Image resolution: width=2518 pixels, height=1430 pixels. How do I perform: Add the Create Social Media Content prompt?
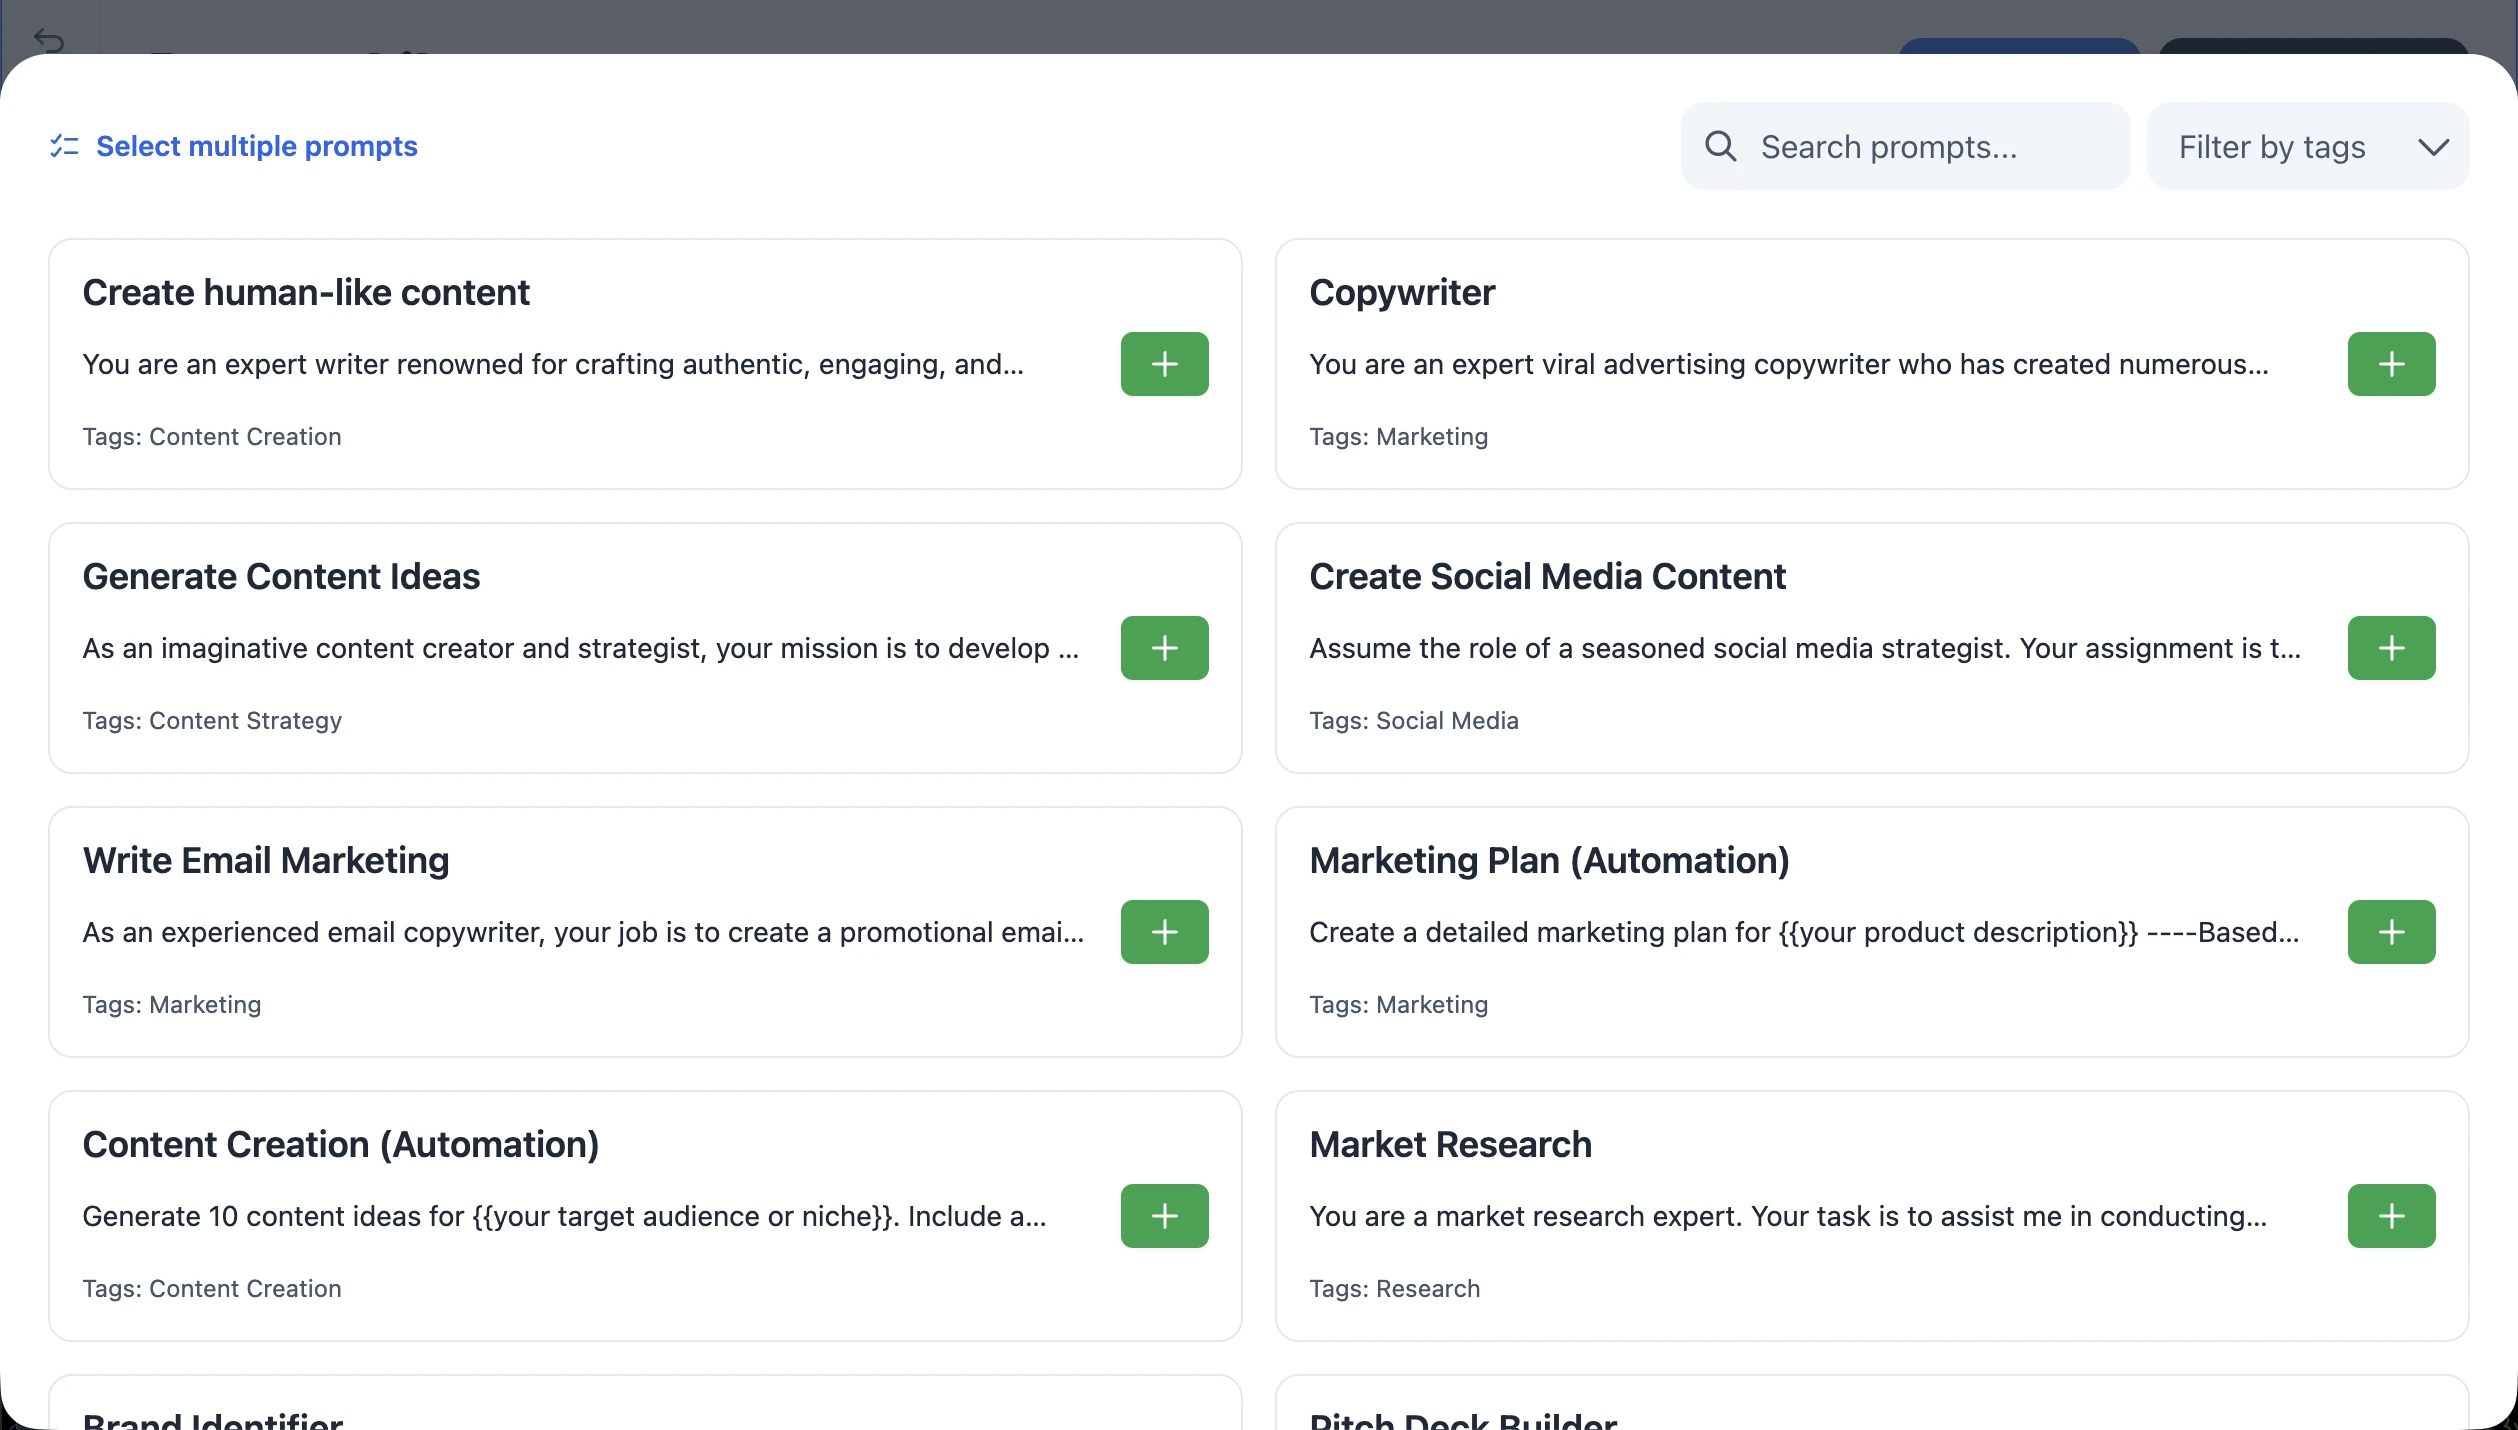point(2391,648)
